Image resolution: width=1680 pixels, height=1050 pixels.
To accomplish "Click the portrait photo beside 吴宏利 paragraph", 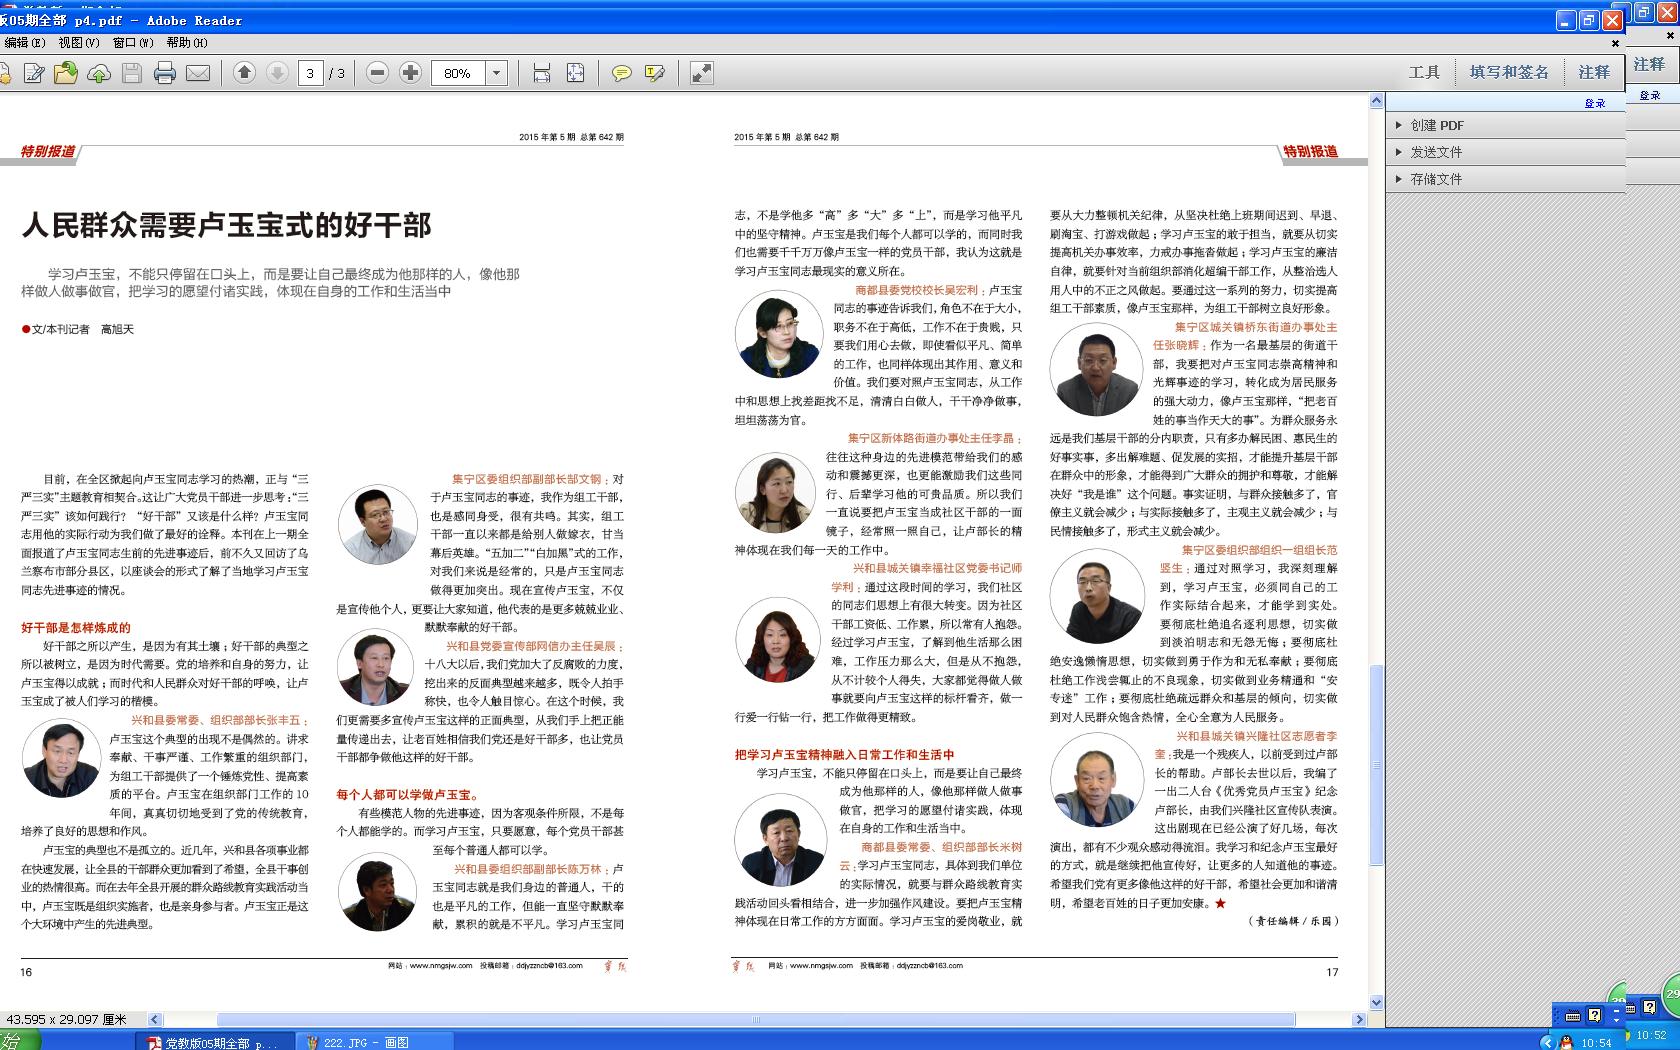I will pyautogui.click(x=779, y=334).
